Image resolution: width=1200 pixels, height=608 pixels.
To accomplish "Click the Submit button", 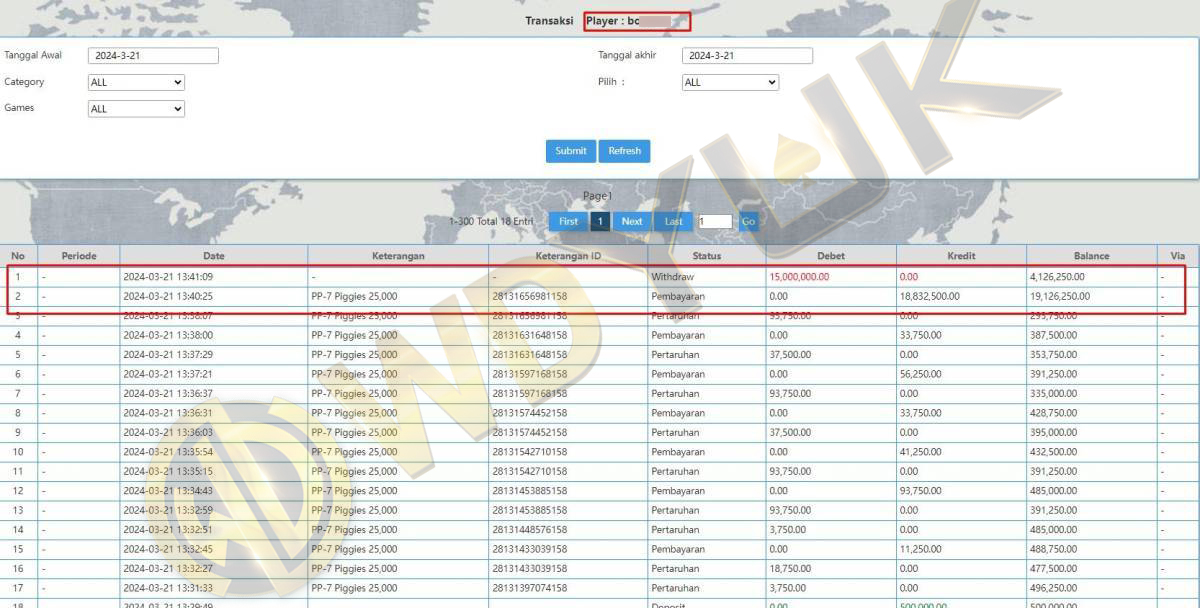I will (571, 151).
